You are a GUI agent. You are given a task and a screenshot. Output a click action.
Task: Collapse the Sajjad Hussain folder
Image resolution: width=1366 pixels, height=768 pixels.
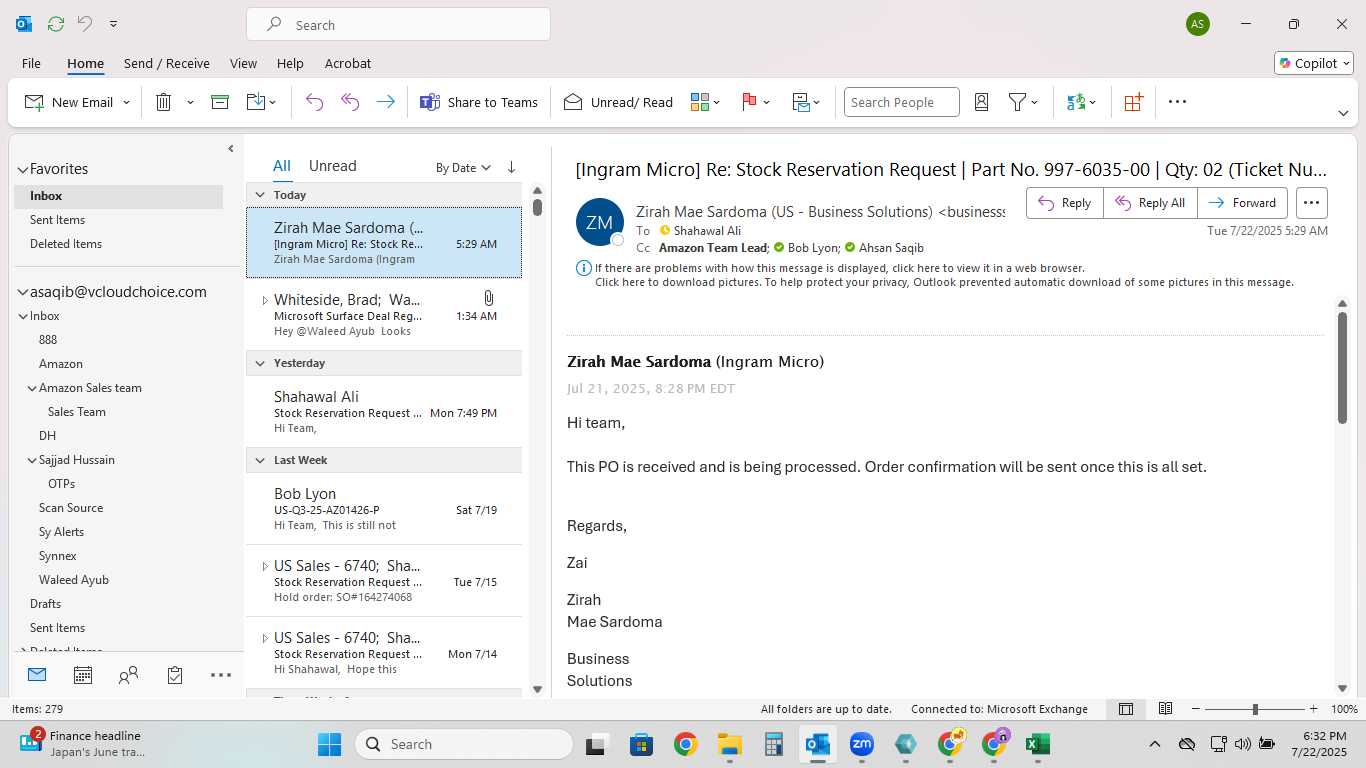pyautogui.click(x=32, y=460)
